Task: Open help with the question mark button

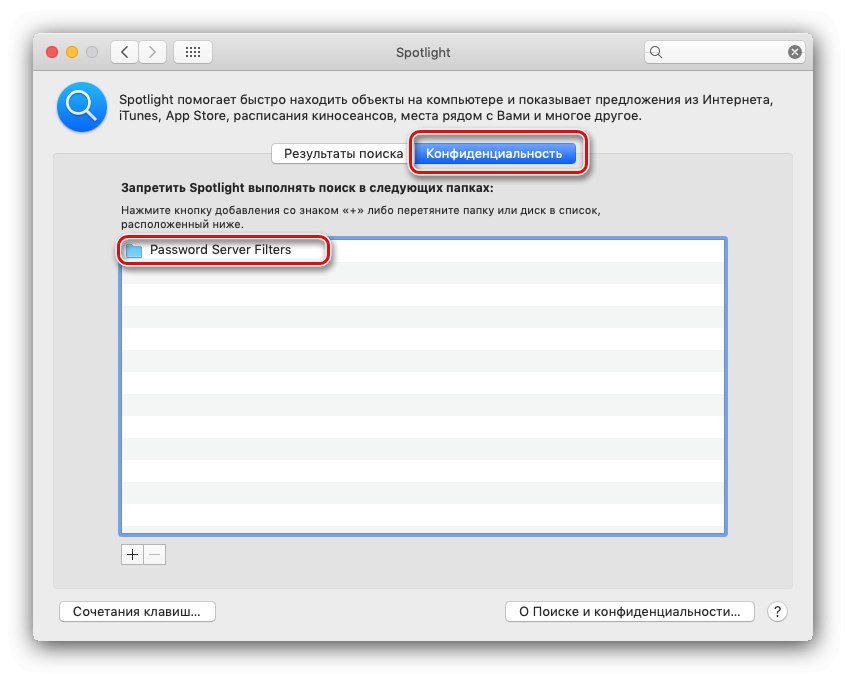Action: 777,611
